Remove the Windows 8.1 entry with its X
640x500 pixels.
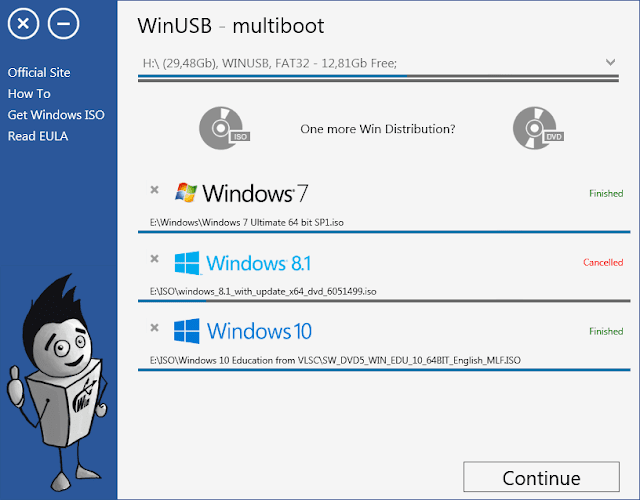pyautogui.click(x=154, y=258)
